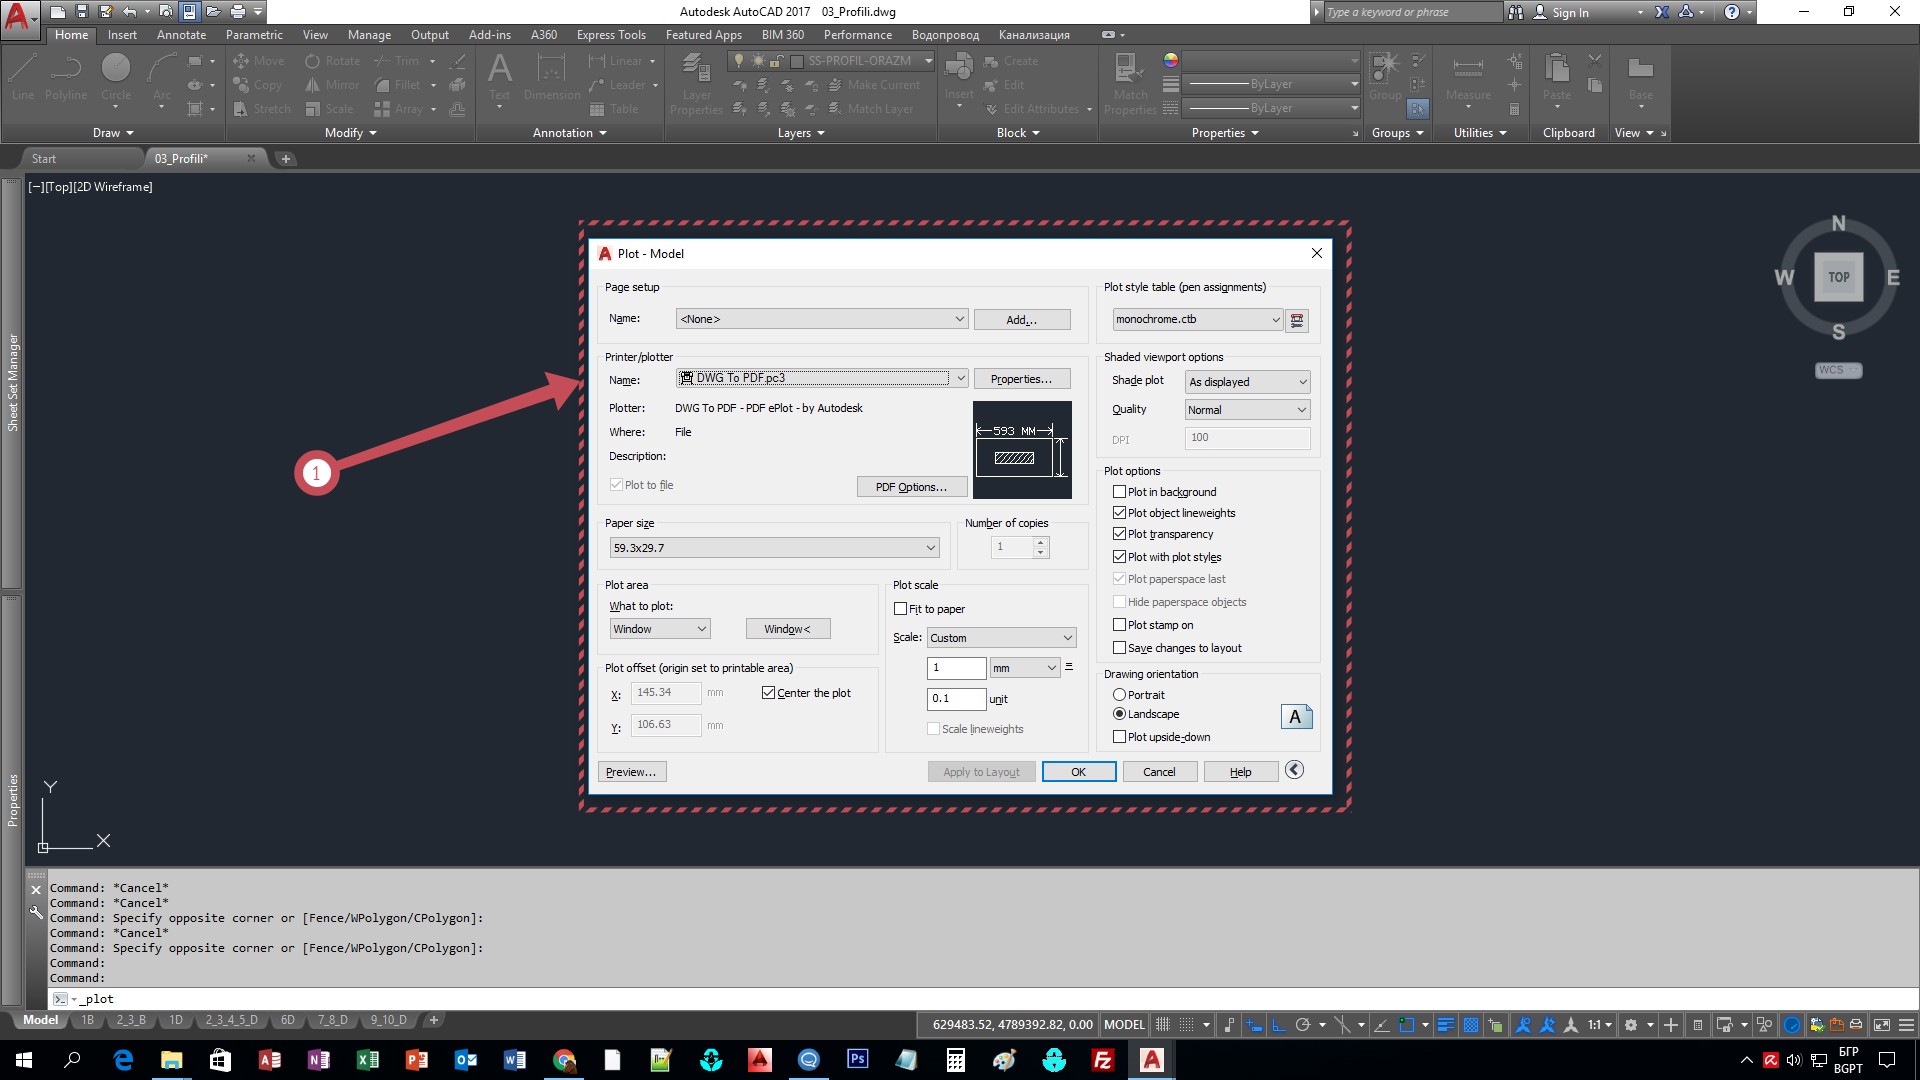The width and height of the screenshot is (1920, 1080).
Task: Click the Add... page setup button
Action: (1022, 320)
